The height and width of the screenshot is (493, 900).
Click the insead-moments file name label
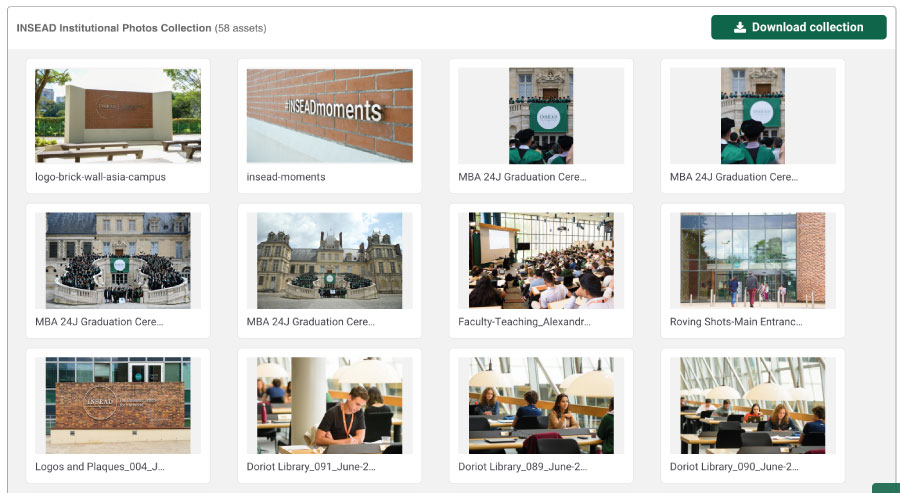(286, 177)
